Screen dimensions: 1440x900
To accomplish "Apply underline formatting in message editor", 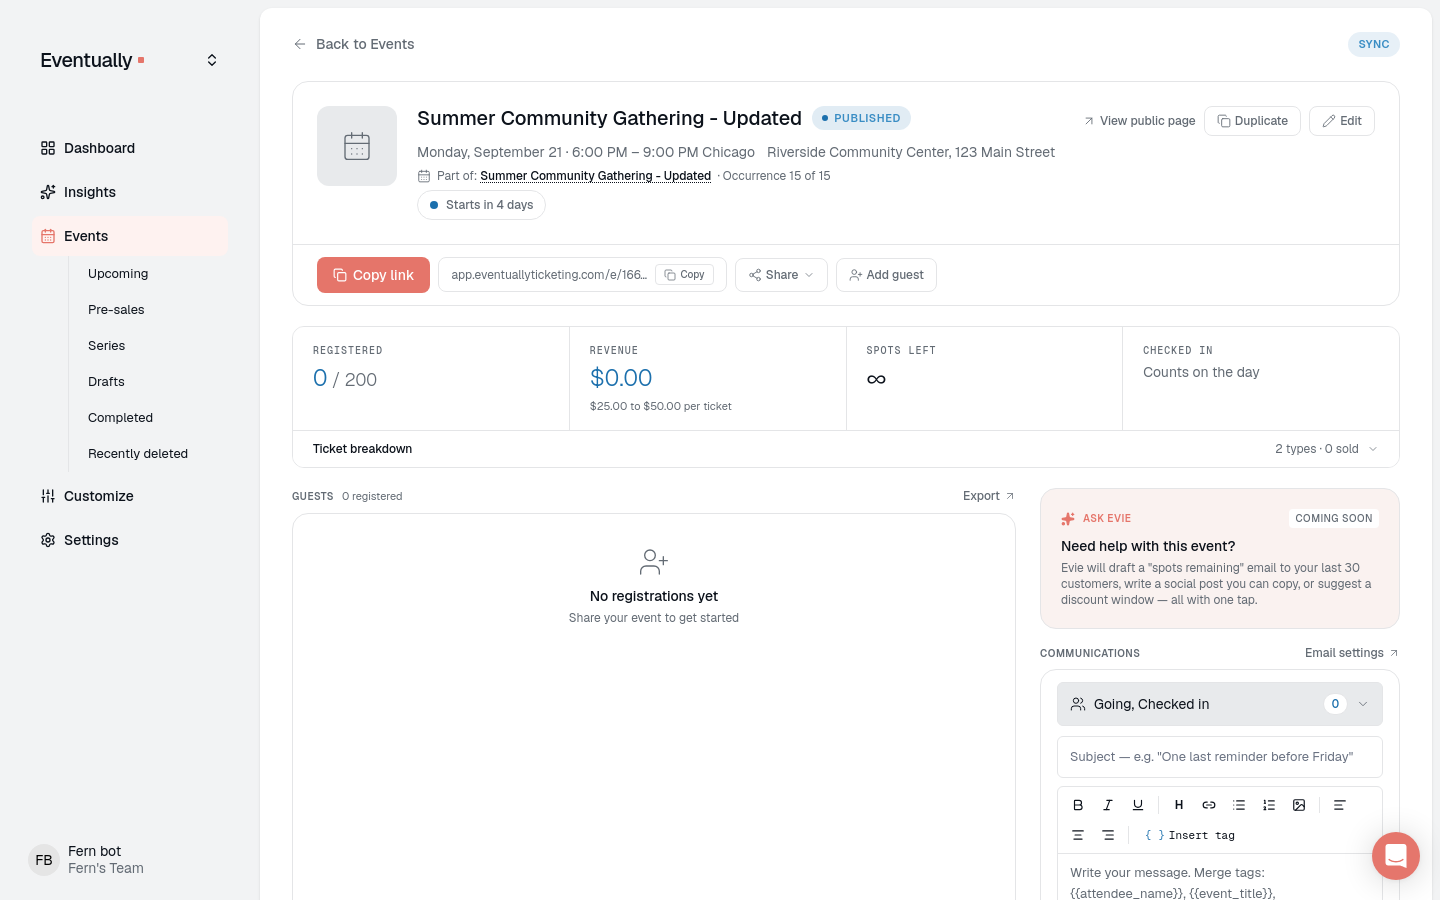I will point(1138,805).
